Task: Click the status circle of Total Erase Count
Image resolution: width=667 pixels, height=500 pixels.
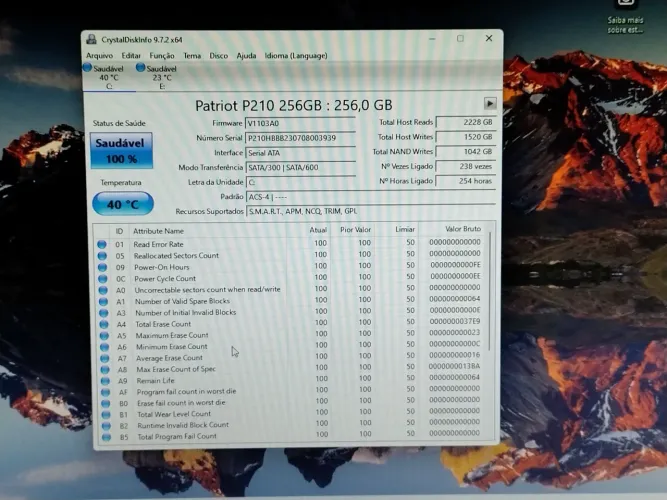Action: (104, 324)
